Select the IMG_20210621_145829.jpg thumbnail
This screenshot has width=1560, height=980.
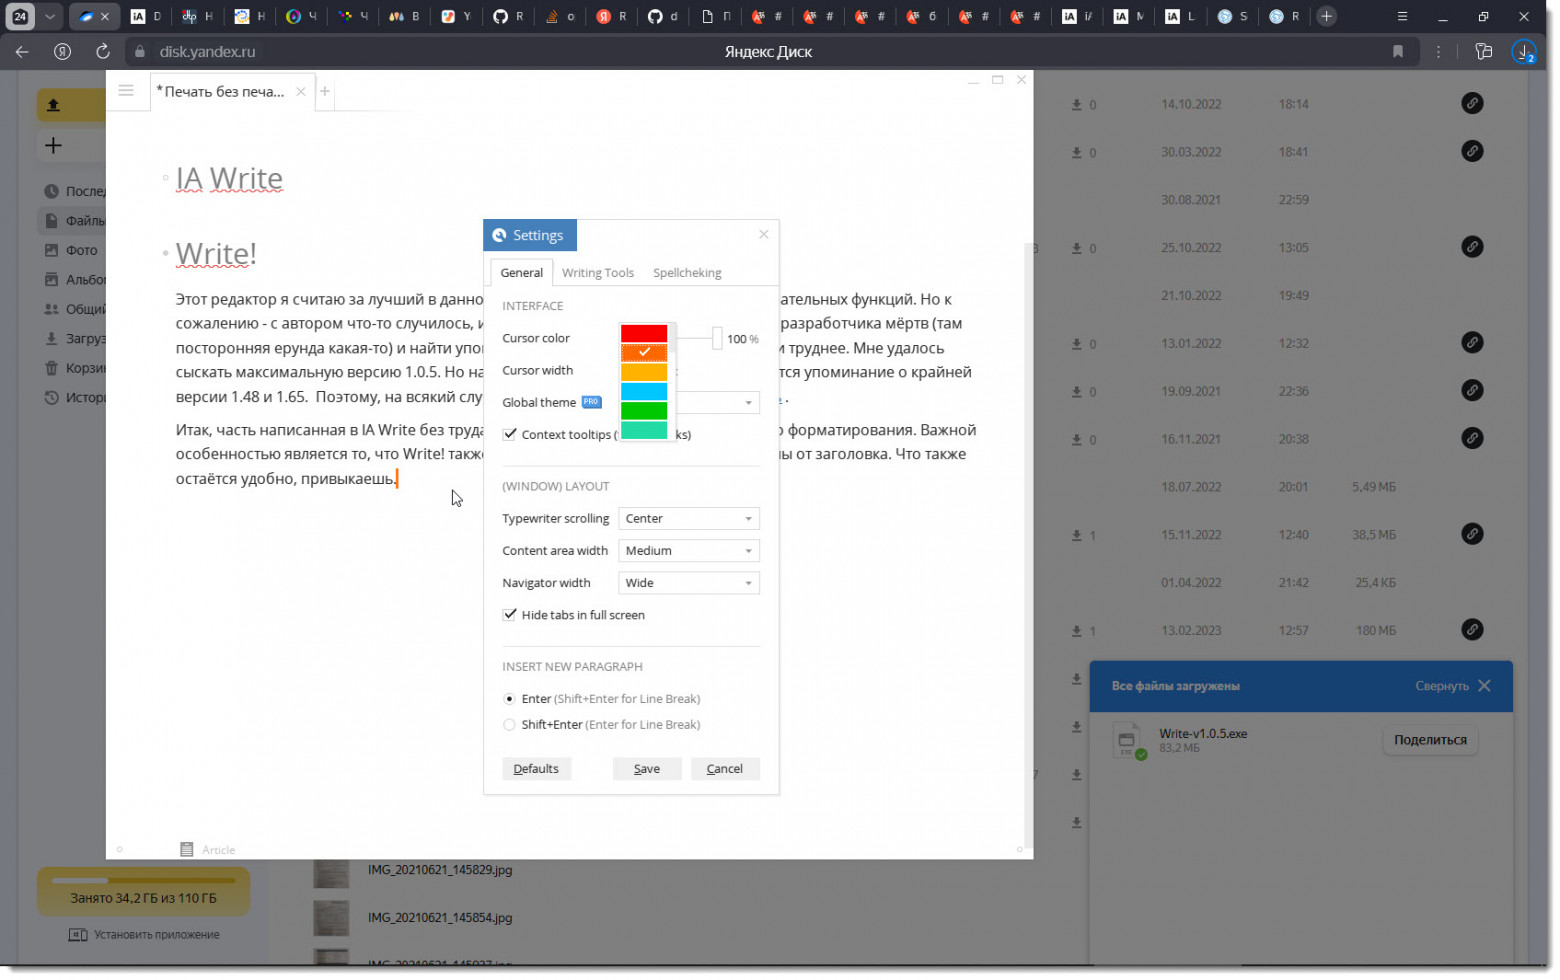(331, 870)
